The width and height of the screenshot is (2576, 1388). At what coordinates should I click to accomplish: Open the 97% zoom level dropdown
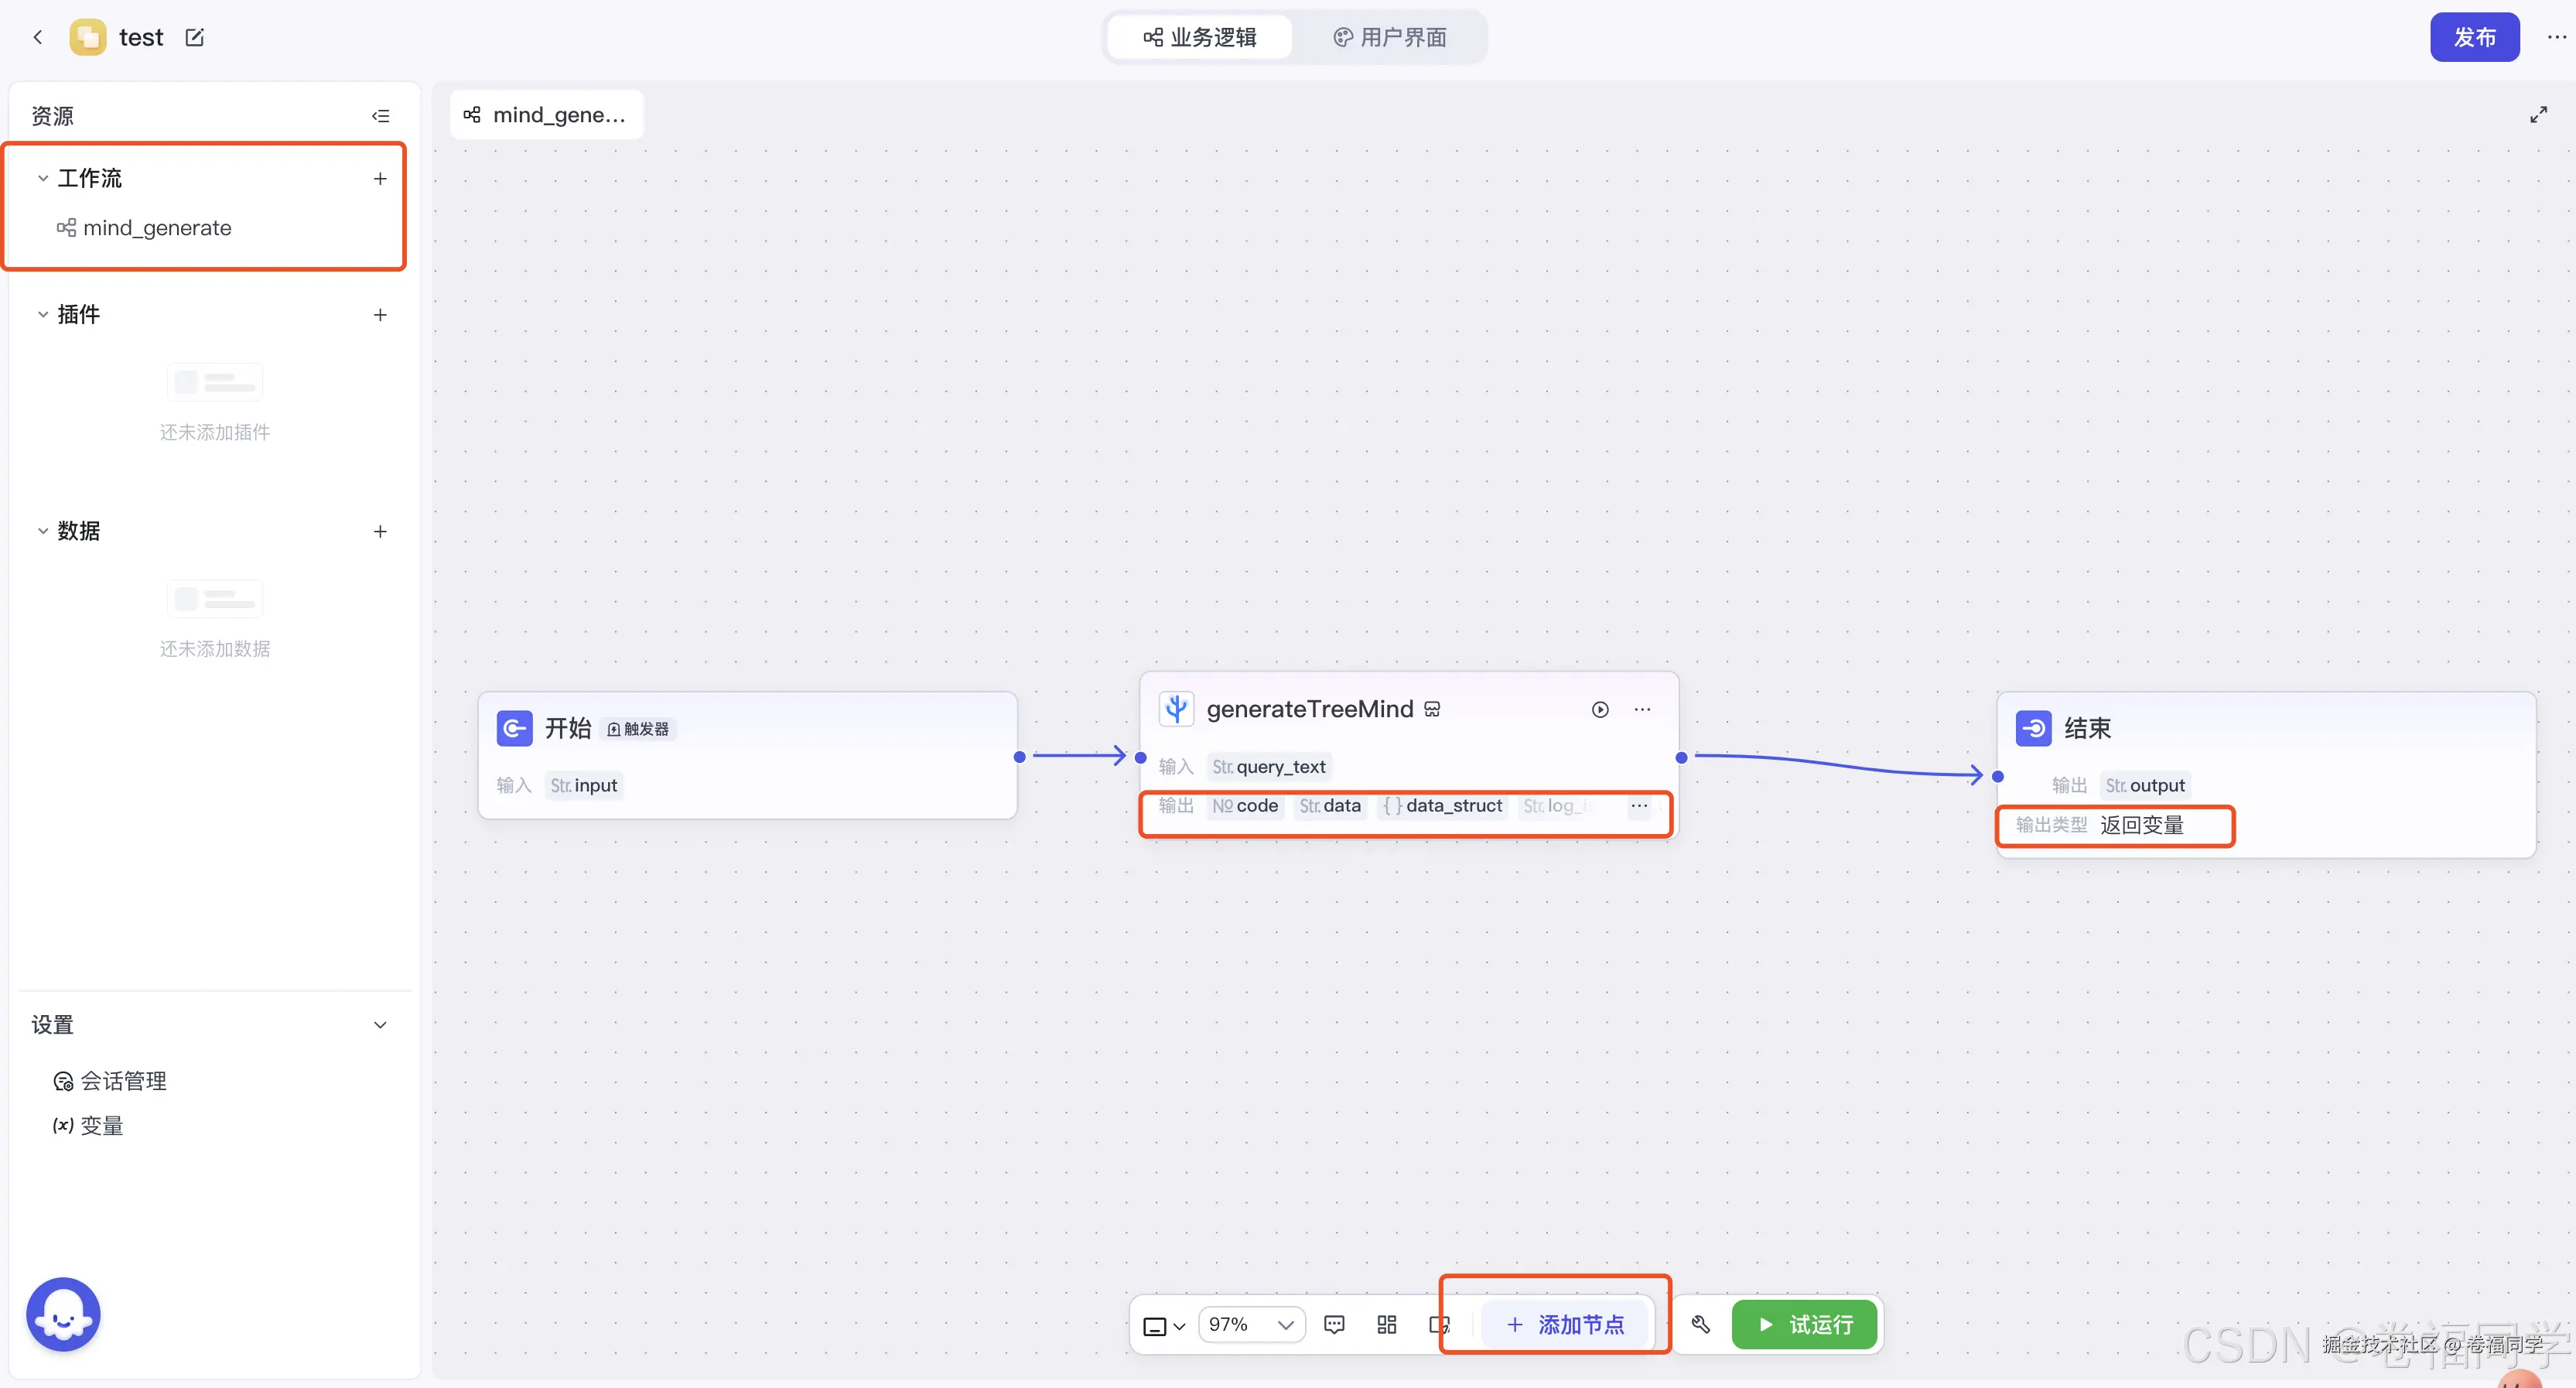pos(1251,1325)
